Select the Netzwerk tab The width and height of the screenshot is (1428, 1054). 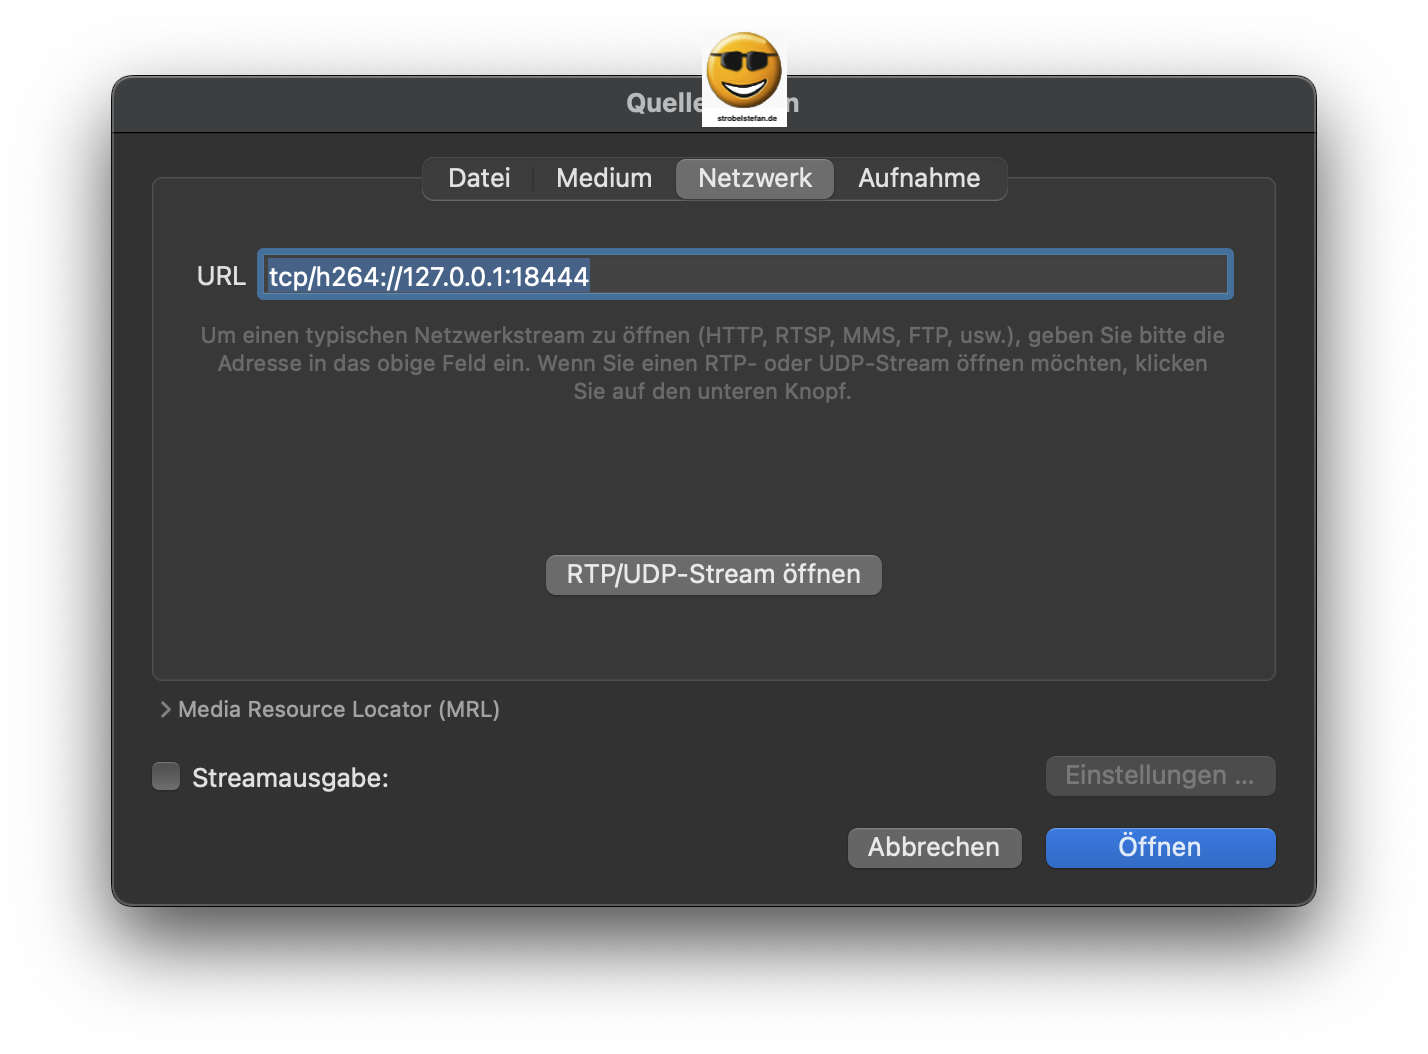point(754,178)
